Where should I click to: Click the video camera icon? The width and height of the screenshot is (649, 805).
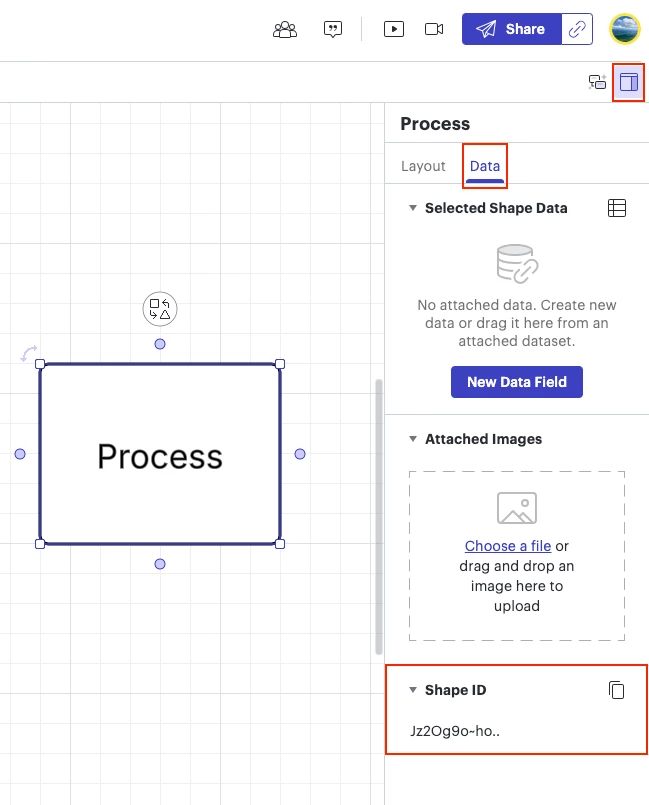tap(434, 29)
